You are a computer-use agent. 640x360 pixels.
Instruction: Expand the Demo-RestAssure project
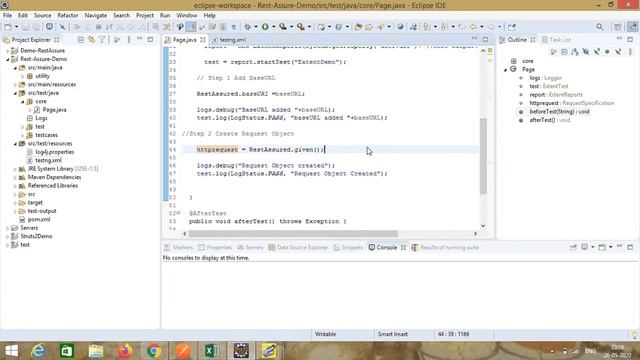7,51
